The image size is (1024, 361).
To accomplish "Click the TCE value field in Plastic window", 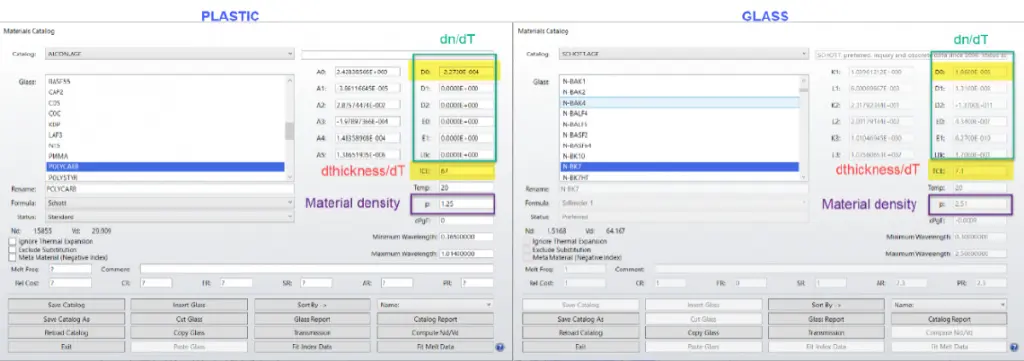I will pos(465,172).
